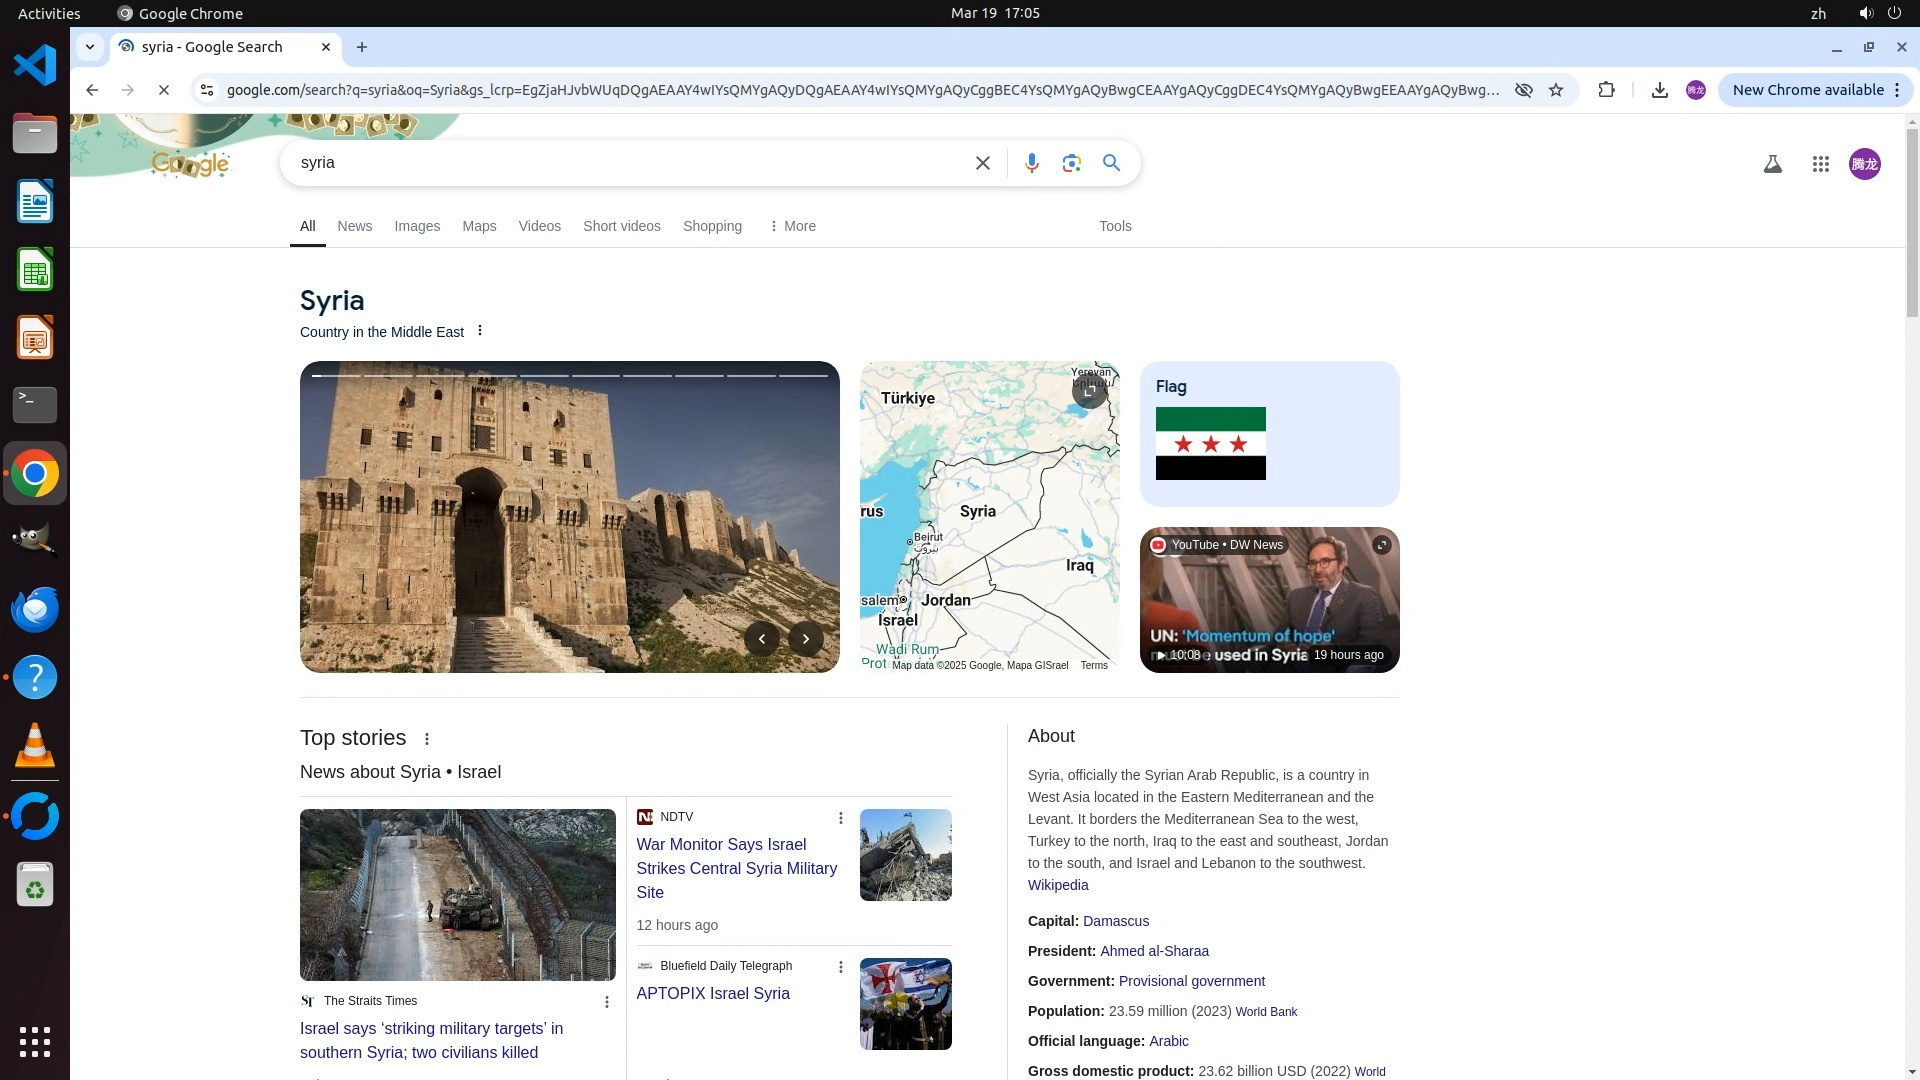
Task: Switch to the Images tab
Action: [x=417, y=226]
